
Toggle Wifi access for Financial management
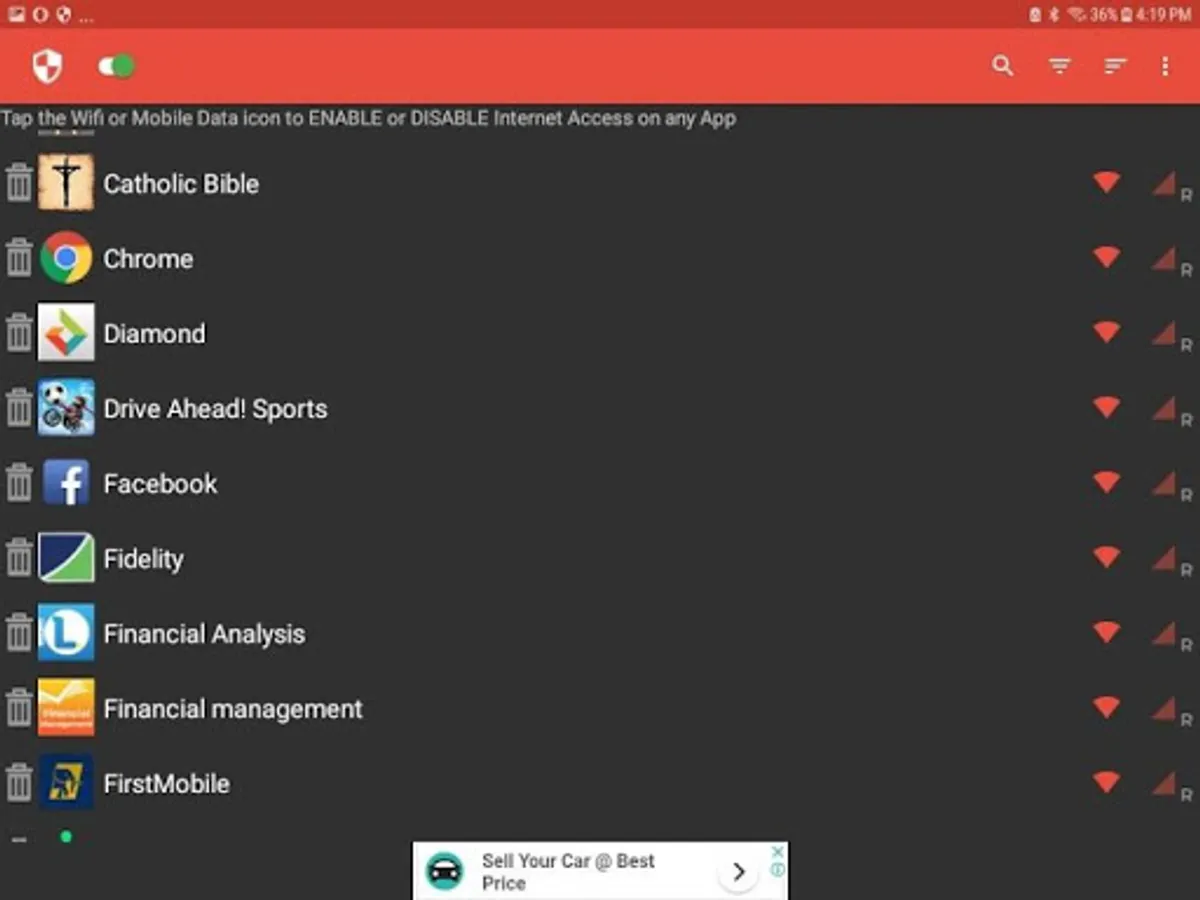point(1106,707)
